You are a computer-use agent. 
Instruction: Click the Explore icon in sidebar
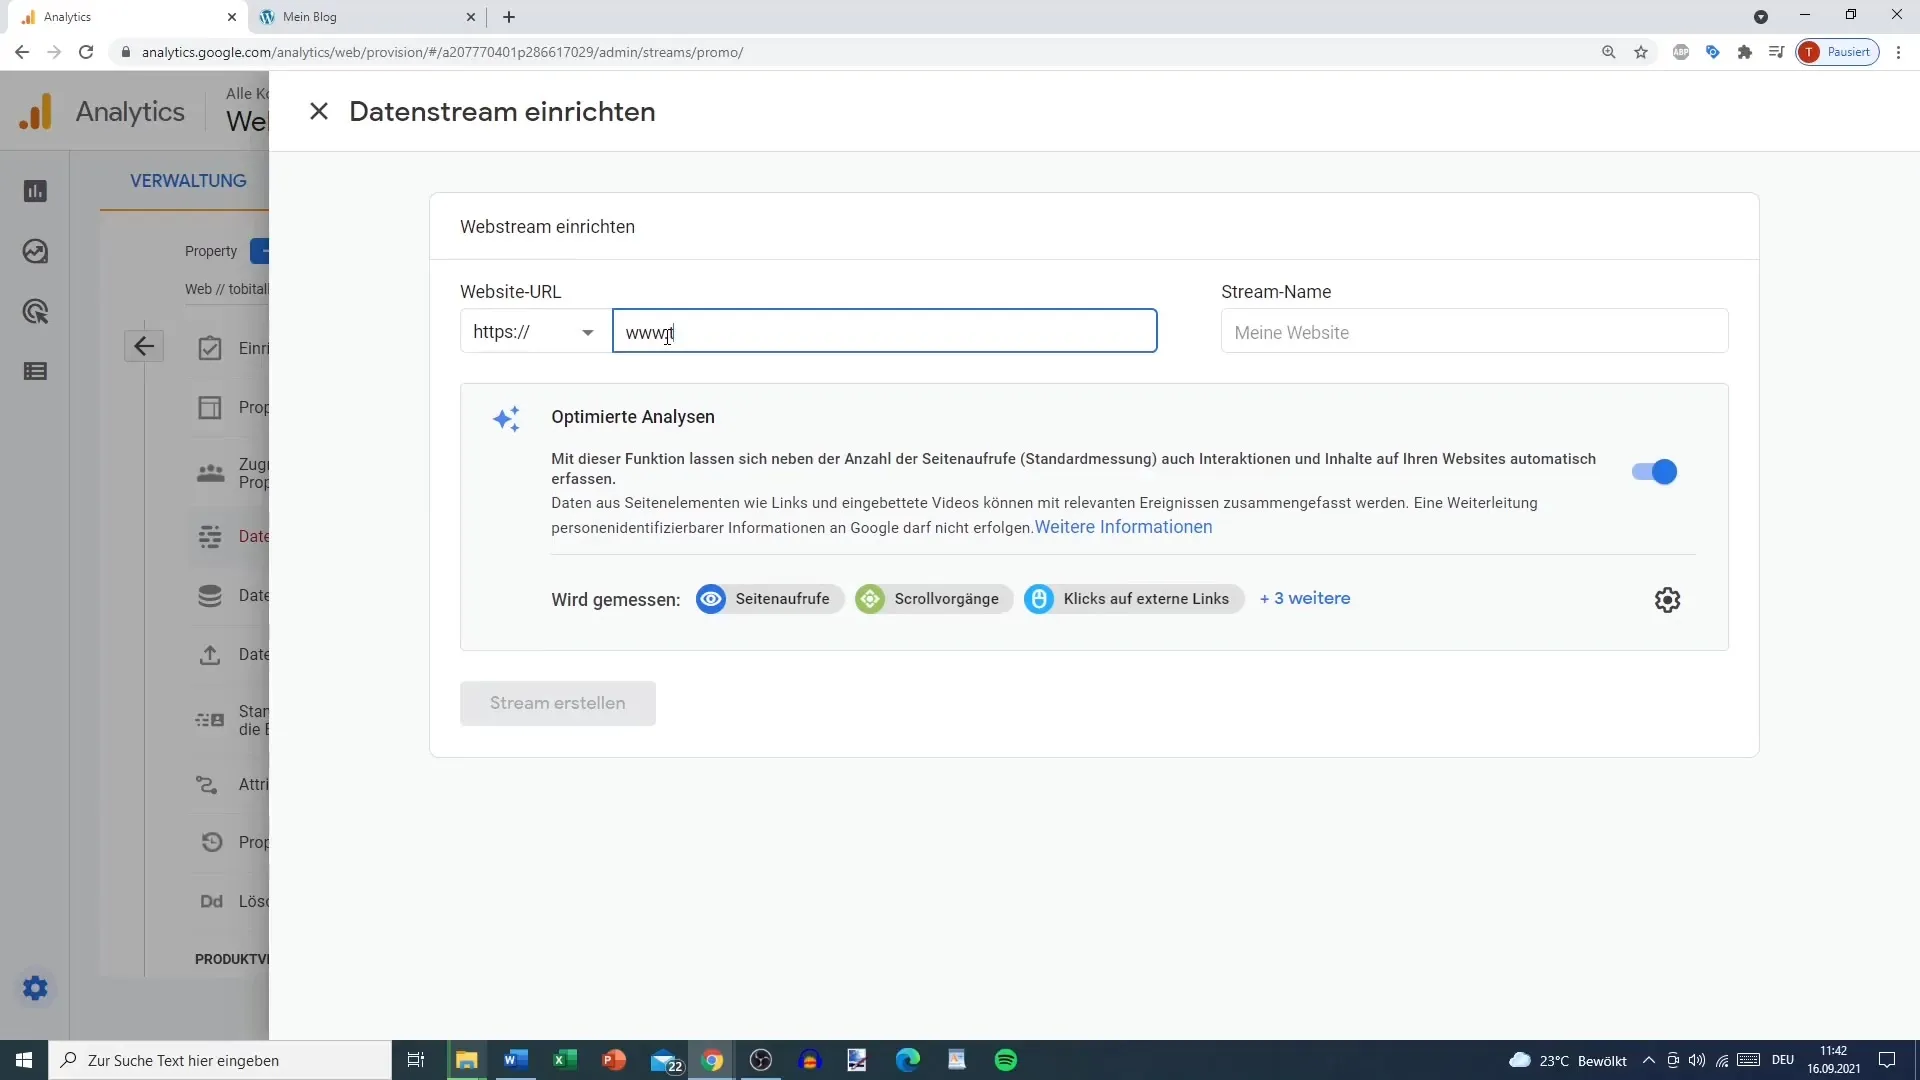click(34, 311)
